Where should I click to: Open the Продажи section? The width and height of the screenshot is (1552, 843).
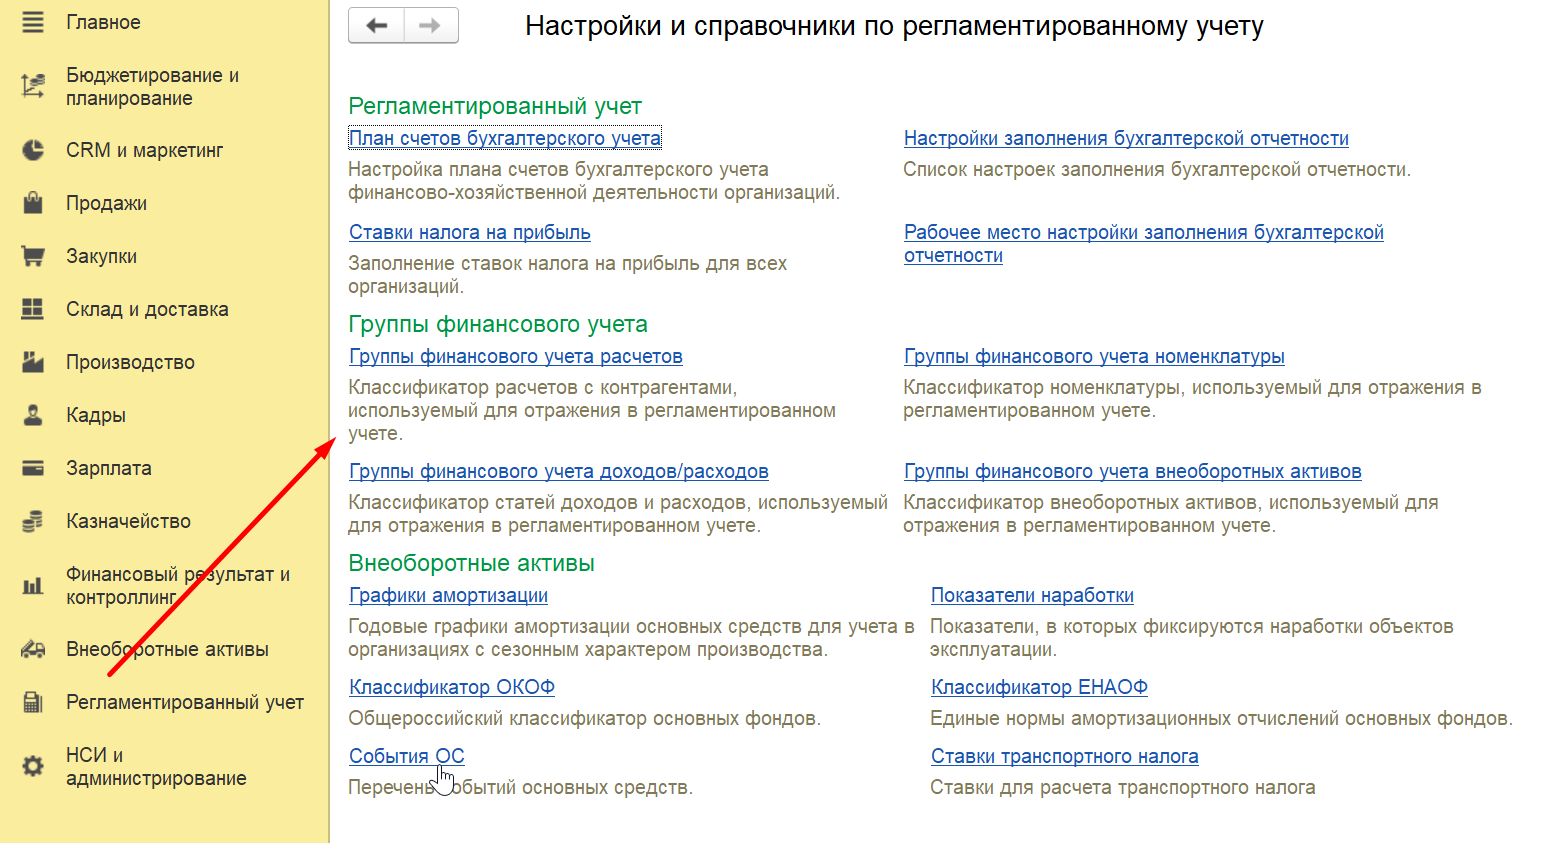(106, 203)
